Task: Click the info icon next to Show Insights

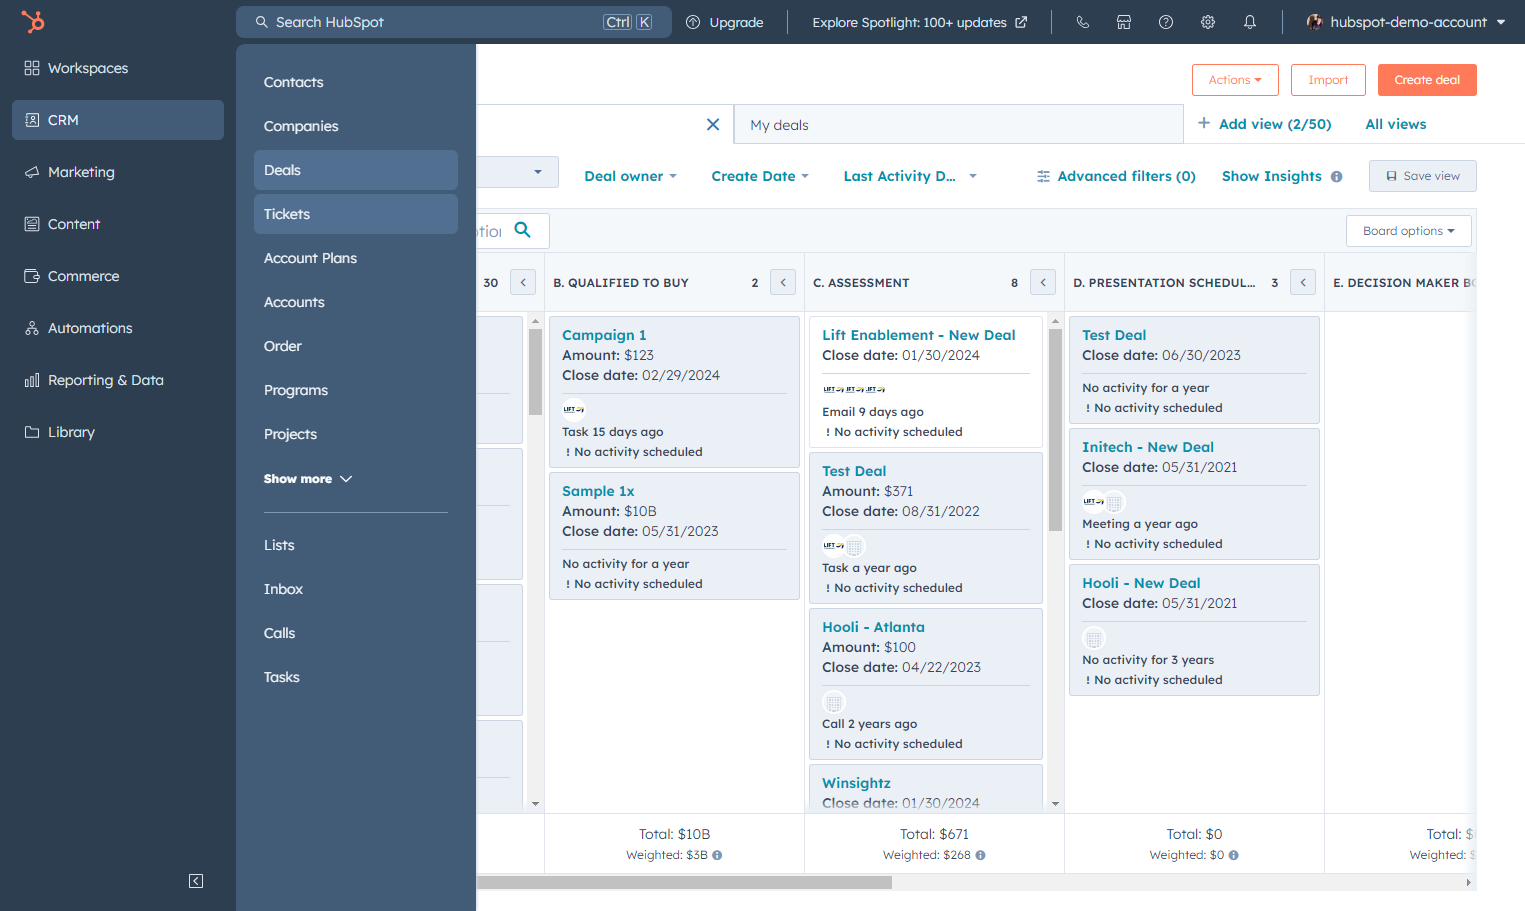Action: 1337,177
